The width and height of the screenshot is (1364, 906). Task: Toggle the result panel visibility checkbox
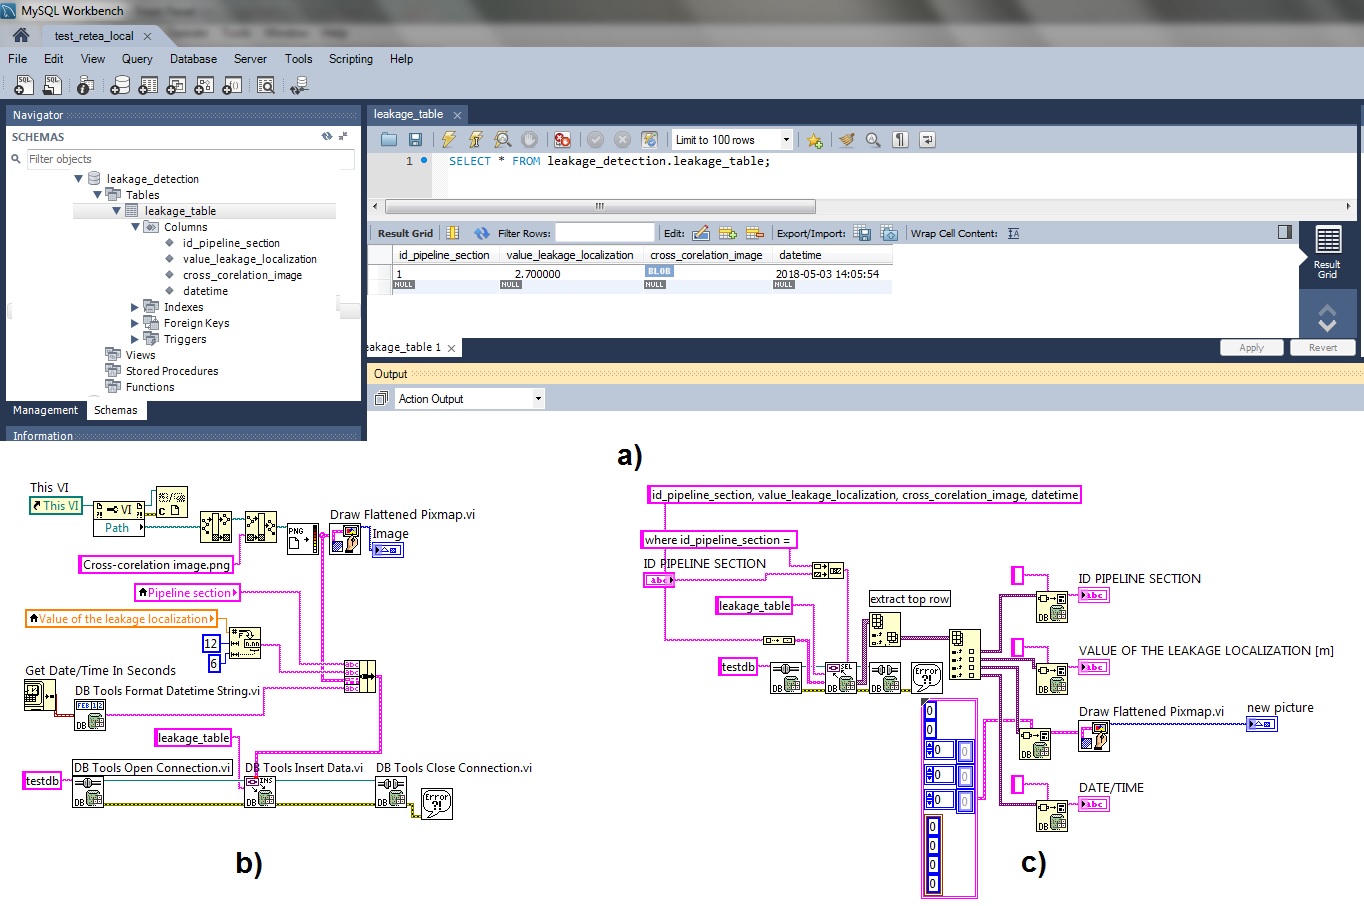tap(1285, 232)
